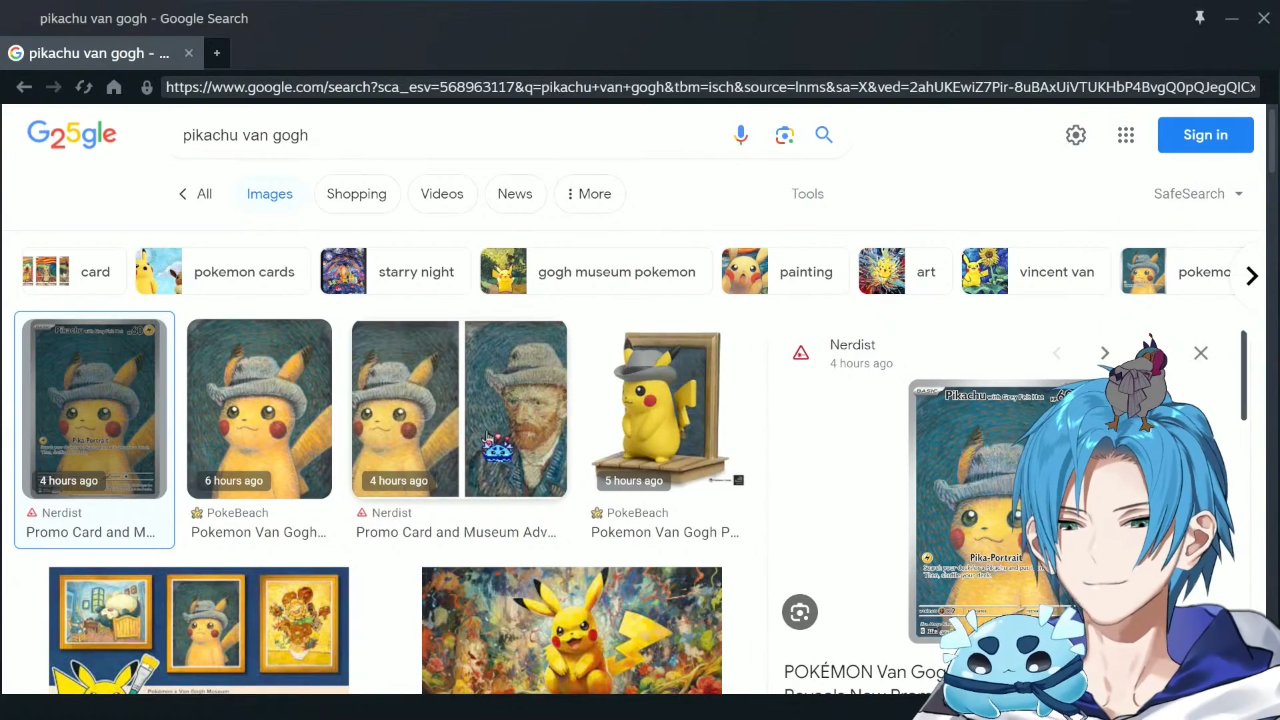Open the More search filters menu

(x=589, y=194)
